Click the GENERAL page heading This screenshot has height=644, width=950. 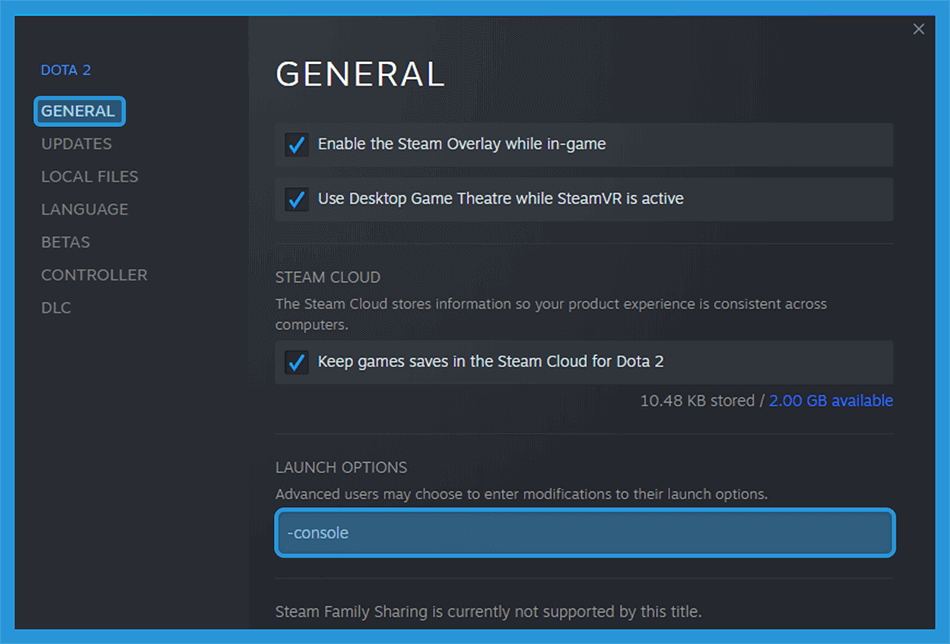pos(360,75)
